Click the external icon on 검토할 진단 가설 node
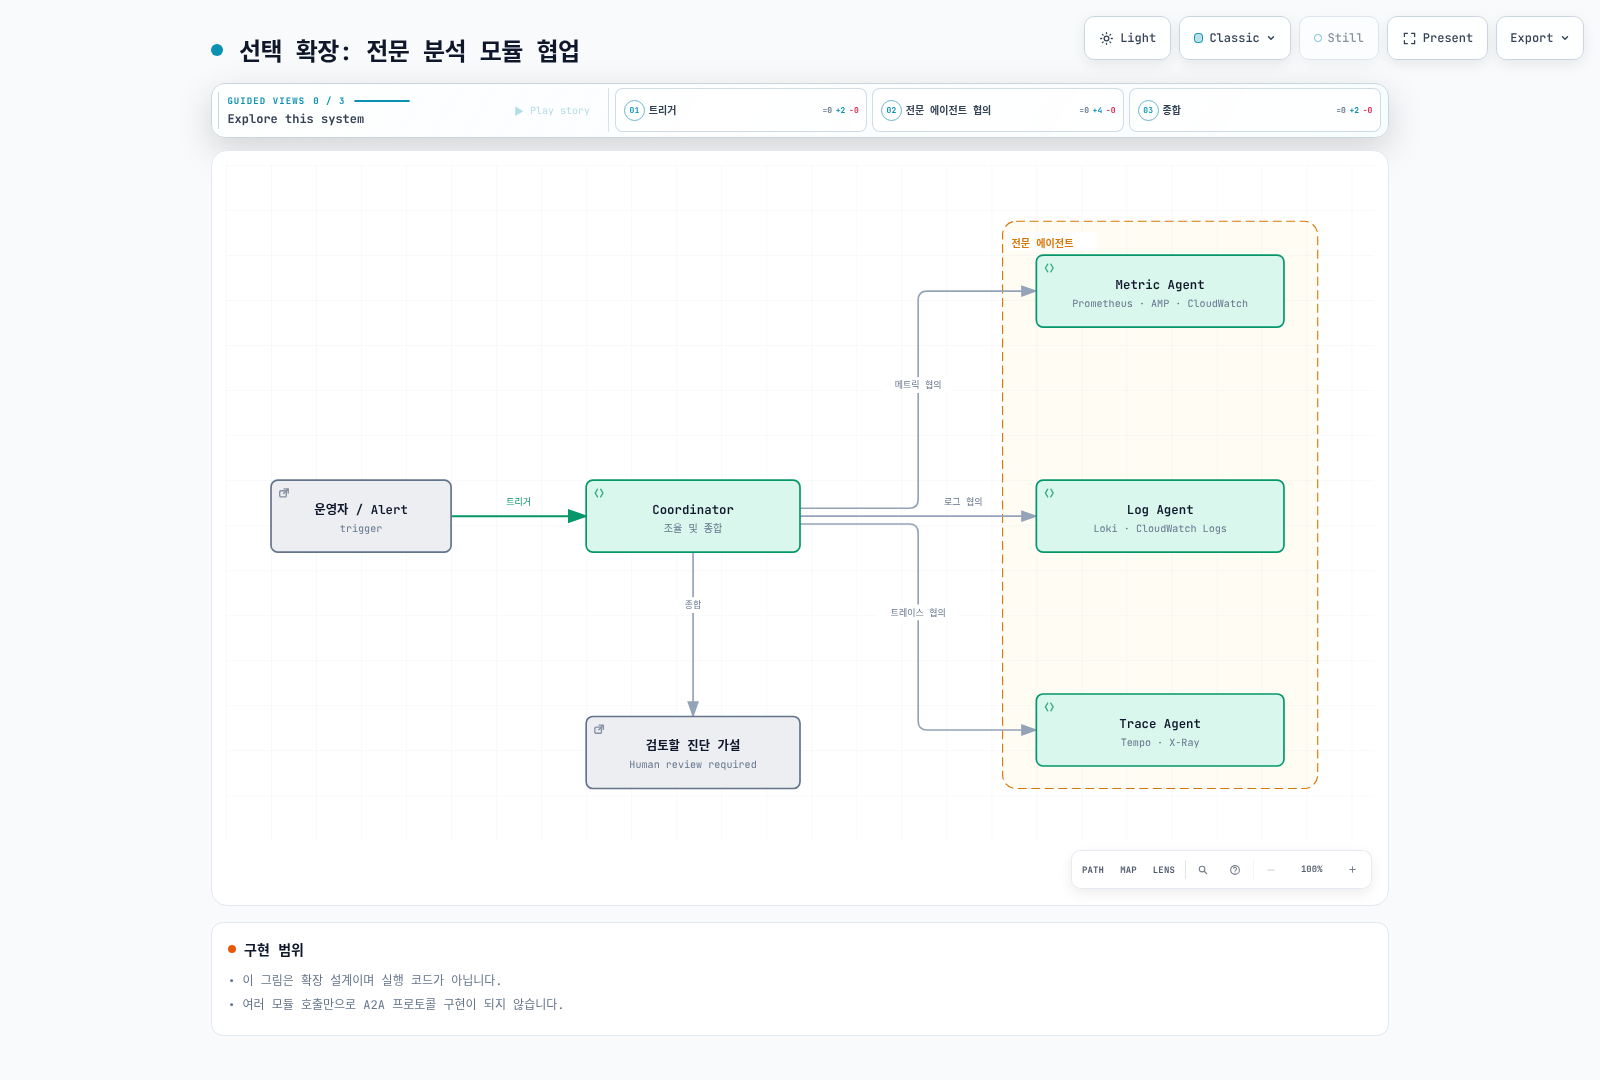The image size is (1600, 1080). [x=599, y=729]
